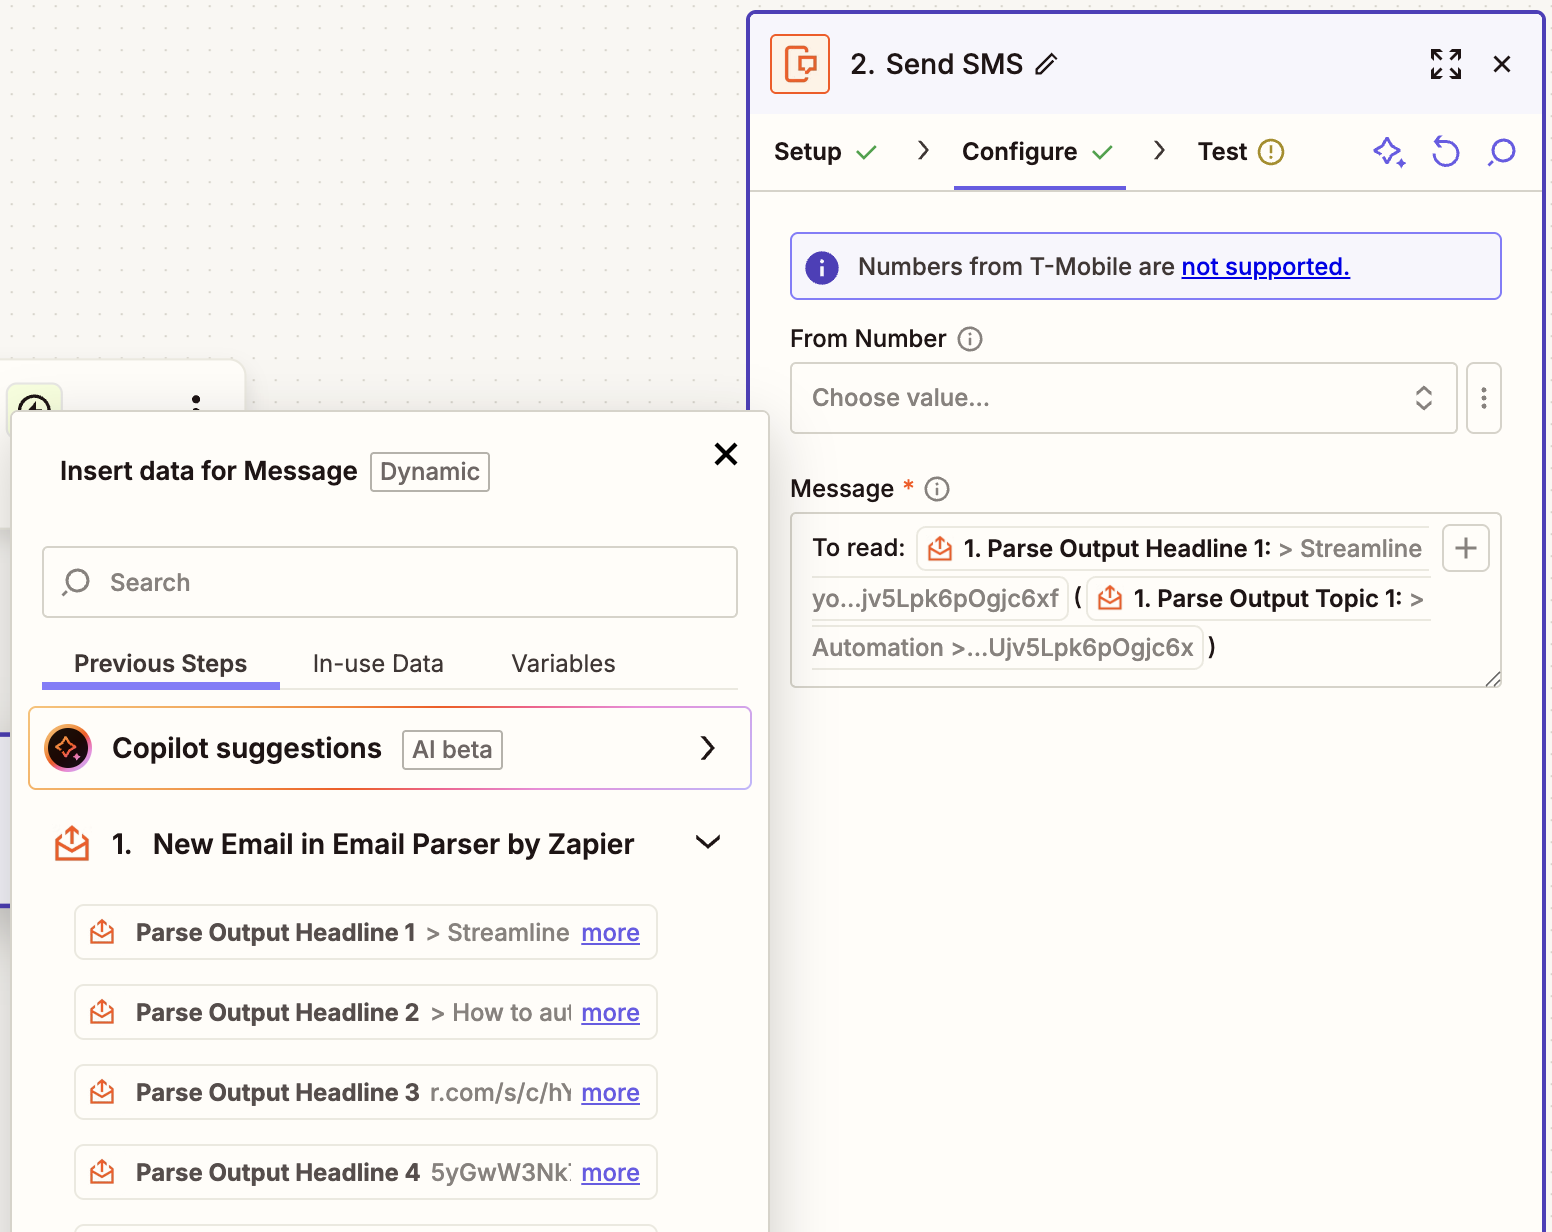Viewport: 1552px width, 1232px height.
Task: Insert Parse Output Headline 3 data
Action: (x=366, y=1092)
